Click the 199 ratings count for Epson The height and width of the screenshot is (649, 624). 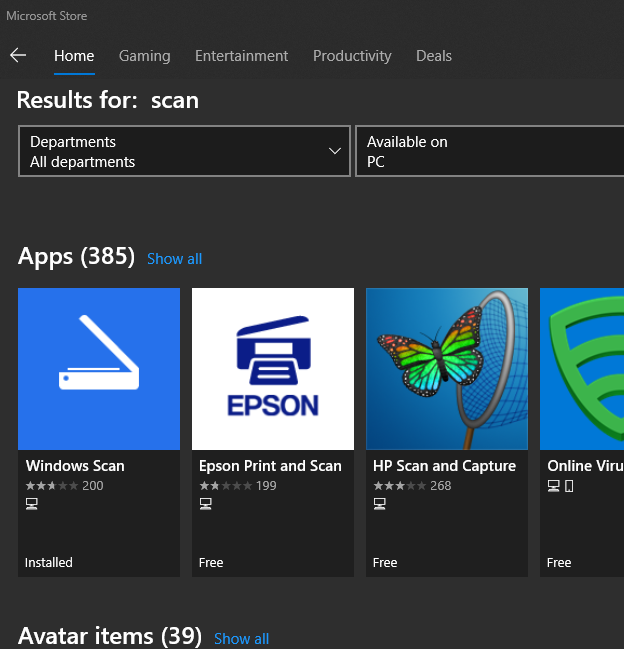(x=266, y=486)
